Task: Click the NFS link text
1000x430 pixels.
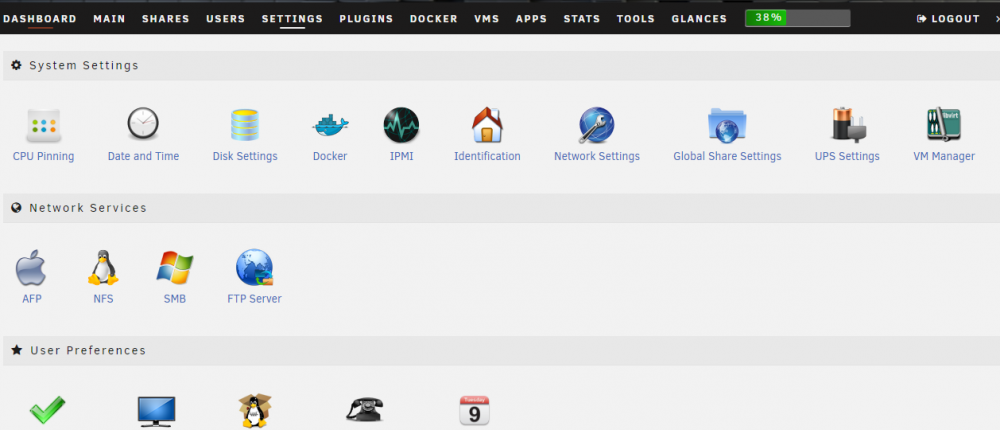Action: (x=103, y=299)
